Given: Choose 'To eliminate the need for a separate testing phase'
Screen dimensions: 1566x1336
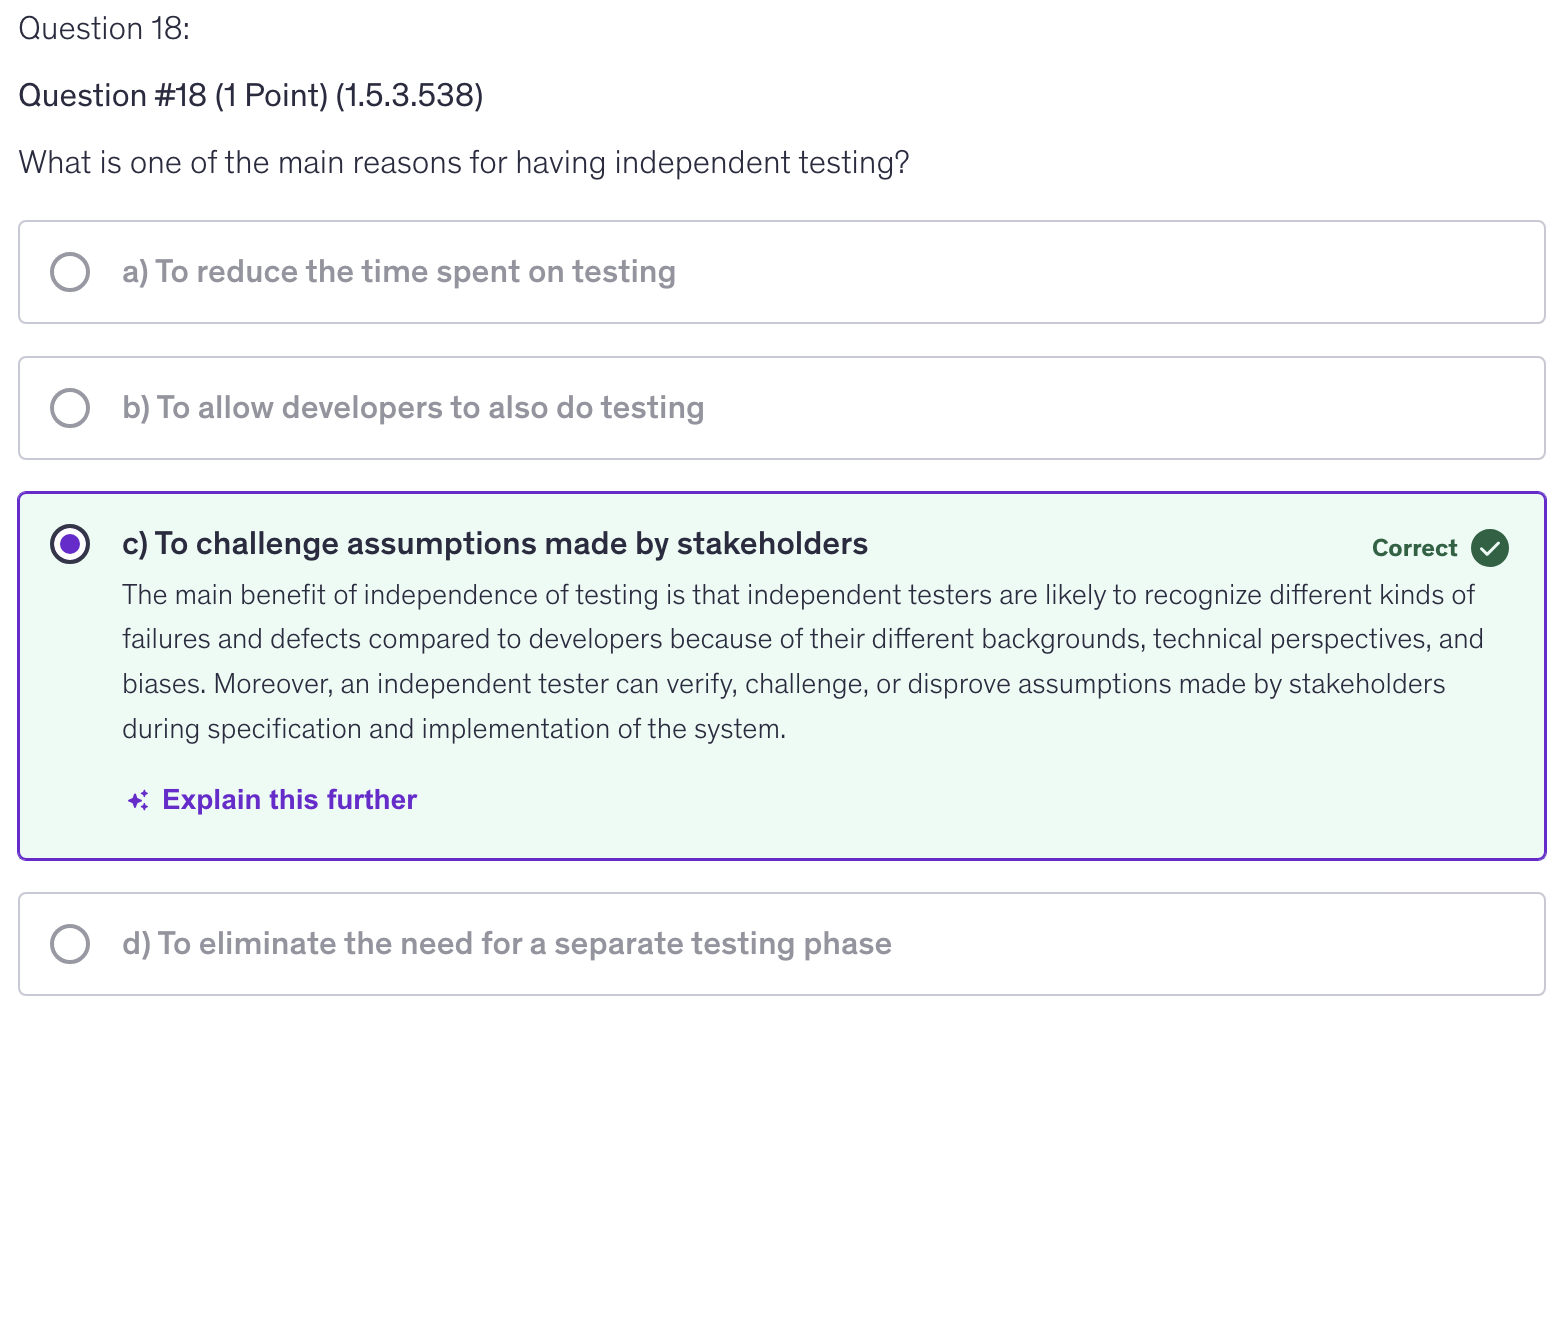Looking at the screenshot, I should [x=524, y=944].
